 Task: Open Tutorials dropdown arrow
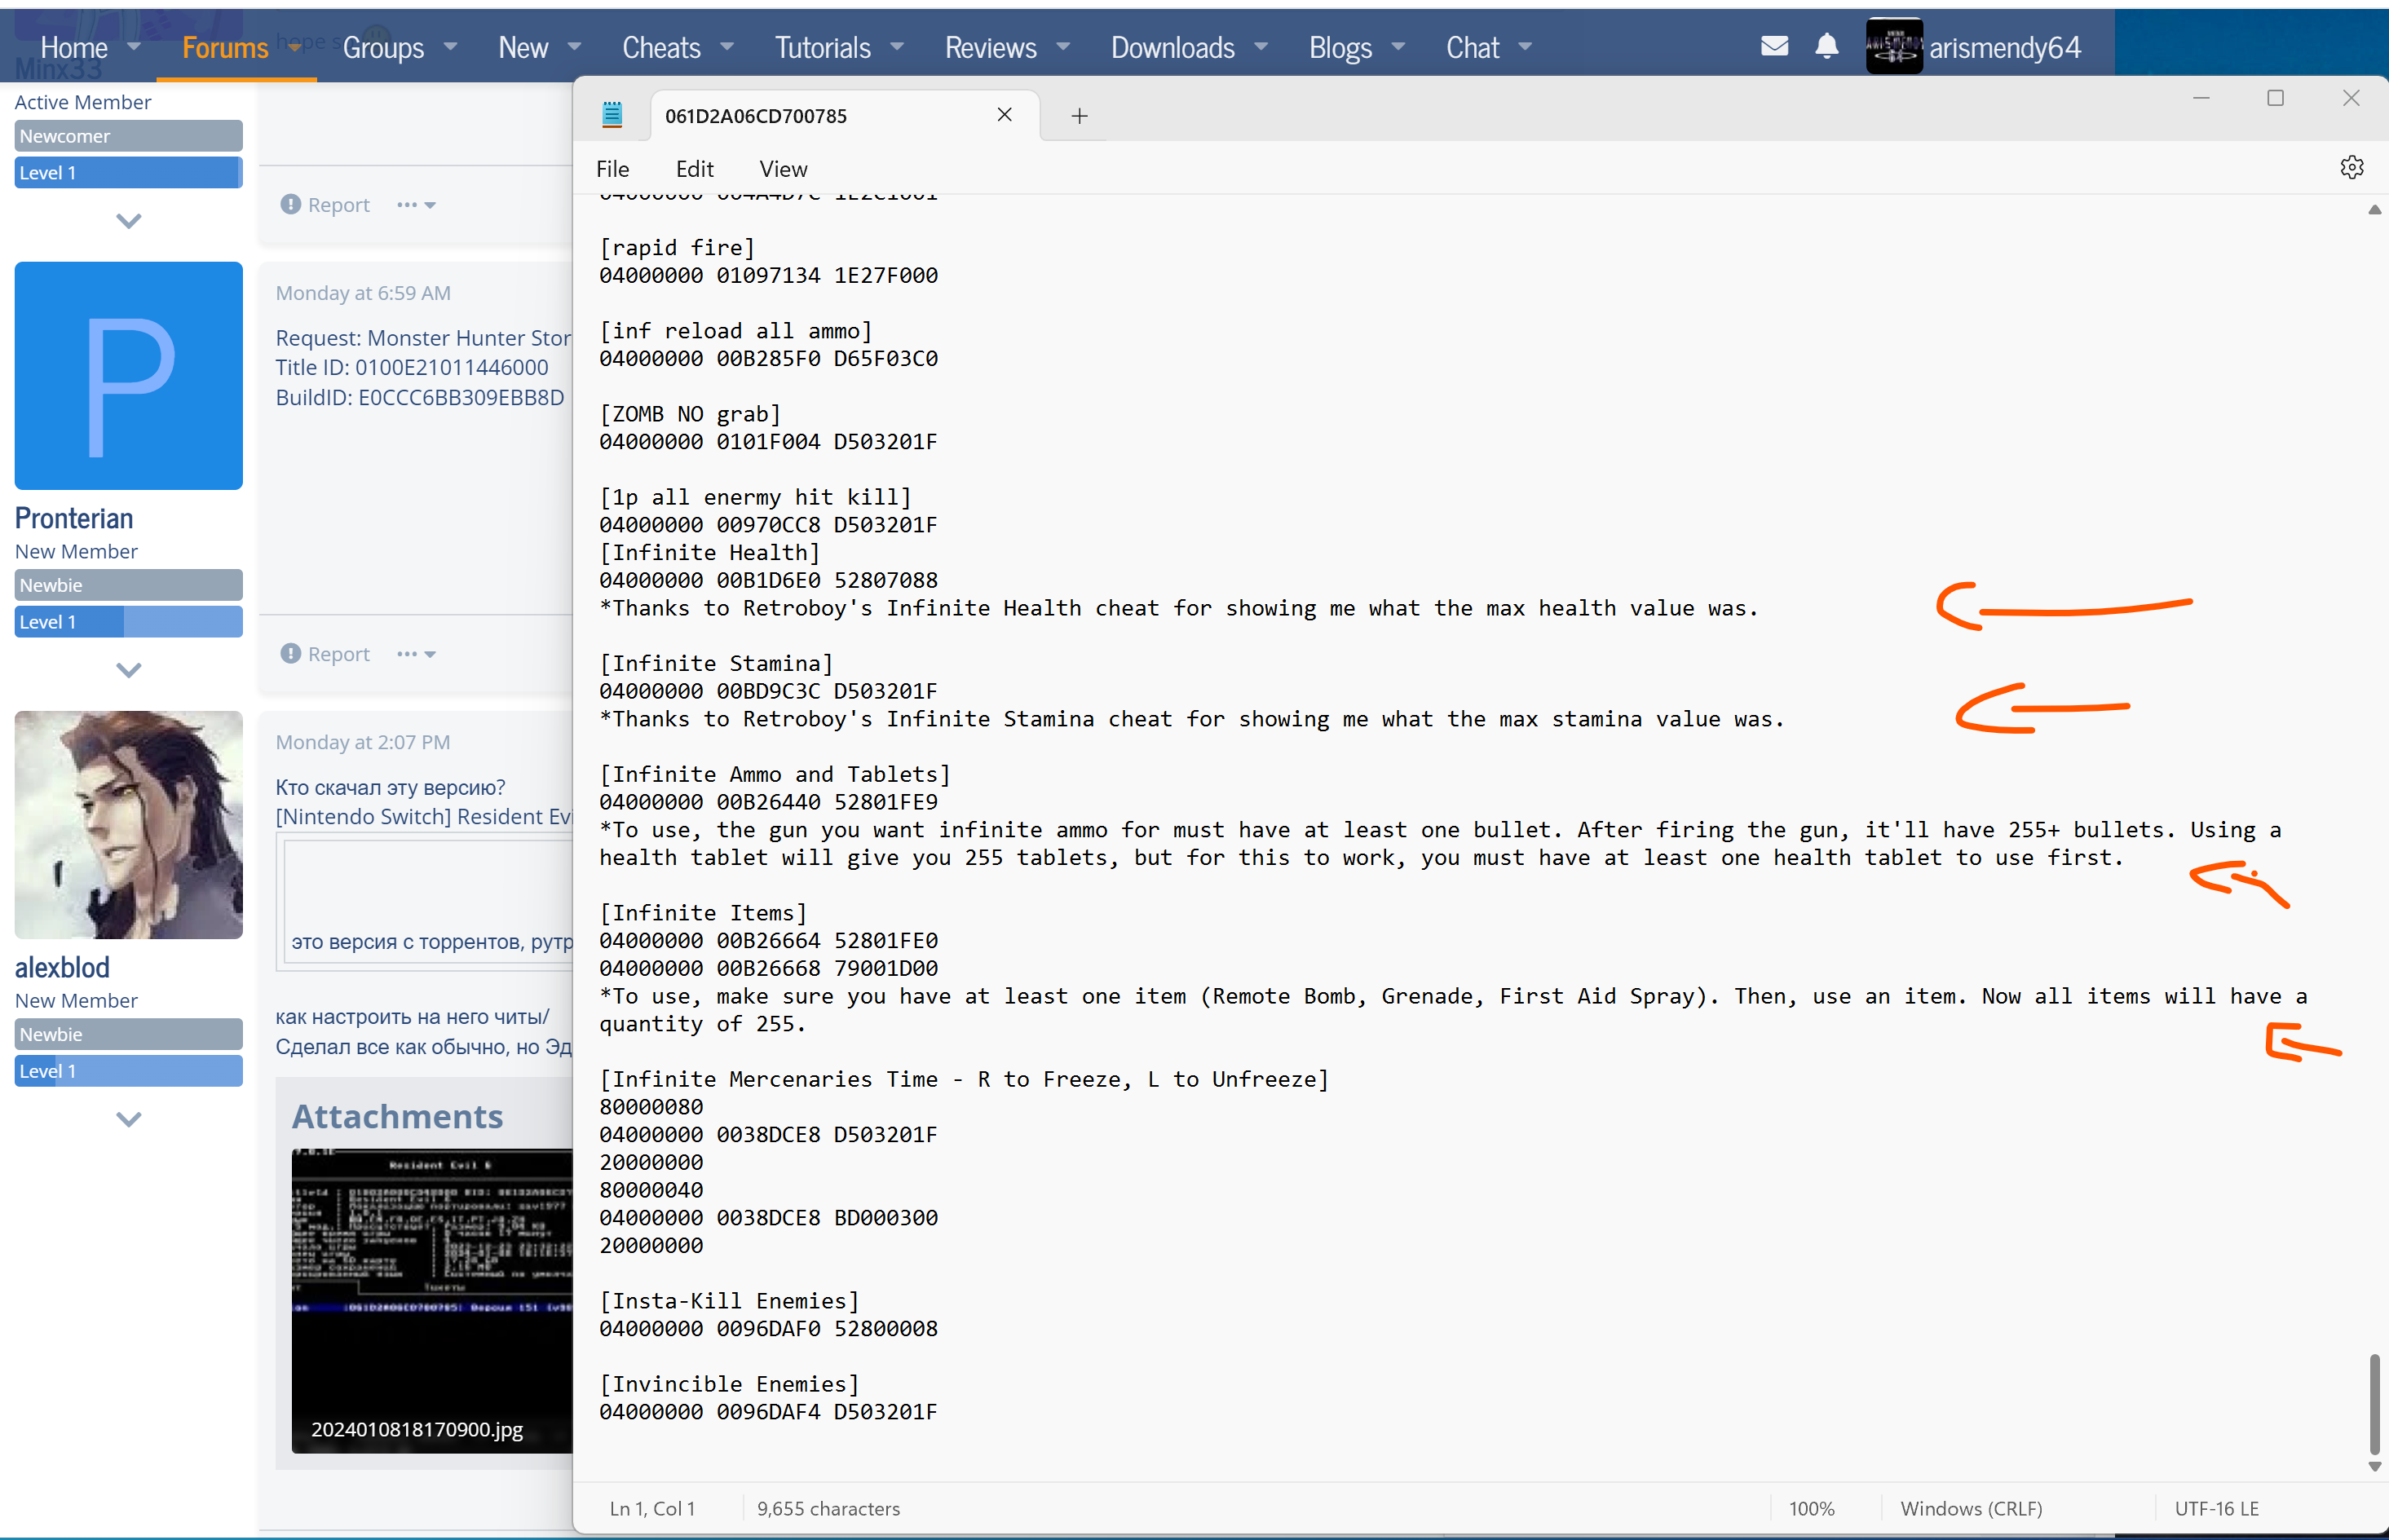897,46
